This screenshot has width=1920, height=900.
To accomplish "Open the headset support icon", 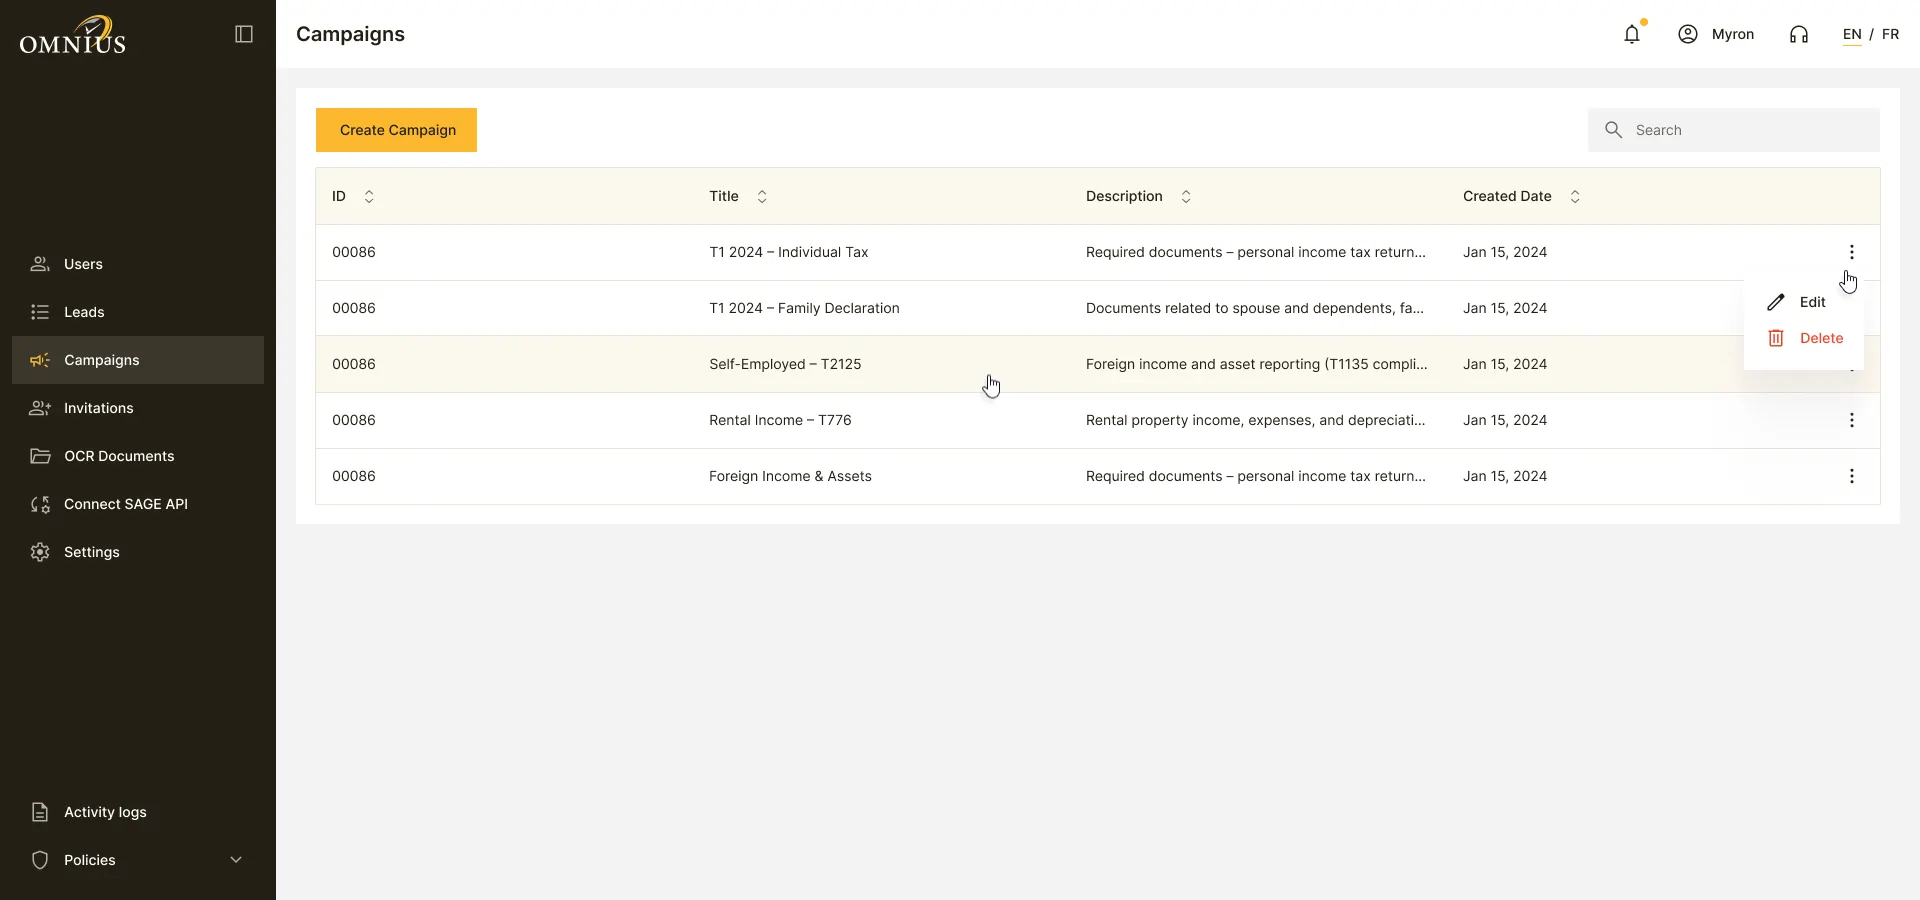I will [1799, 35].
